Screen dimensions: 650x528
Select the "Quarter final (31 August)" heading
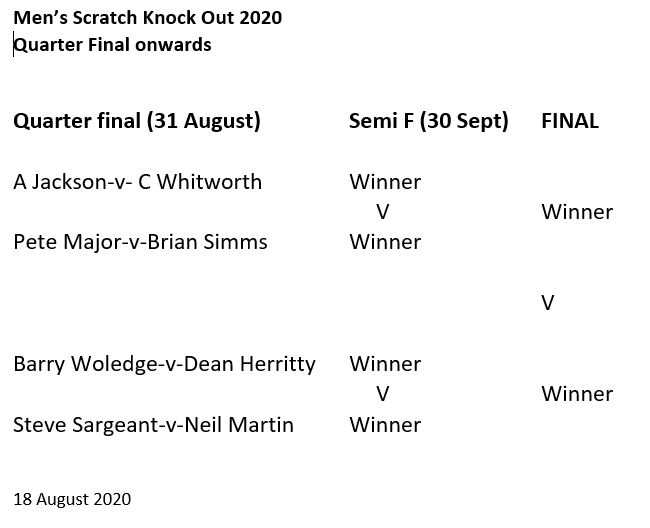coord(136,122)
